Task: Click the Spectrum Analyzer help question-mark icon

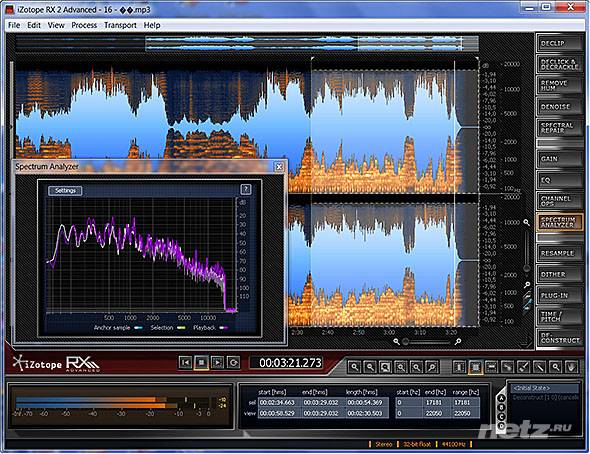Action: click(246, 189)
